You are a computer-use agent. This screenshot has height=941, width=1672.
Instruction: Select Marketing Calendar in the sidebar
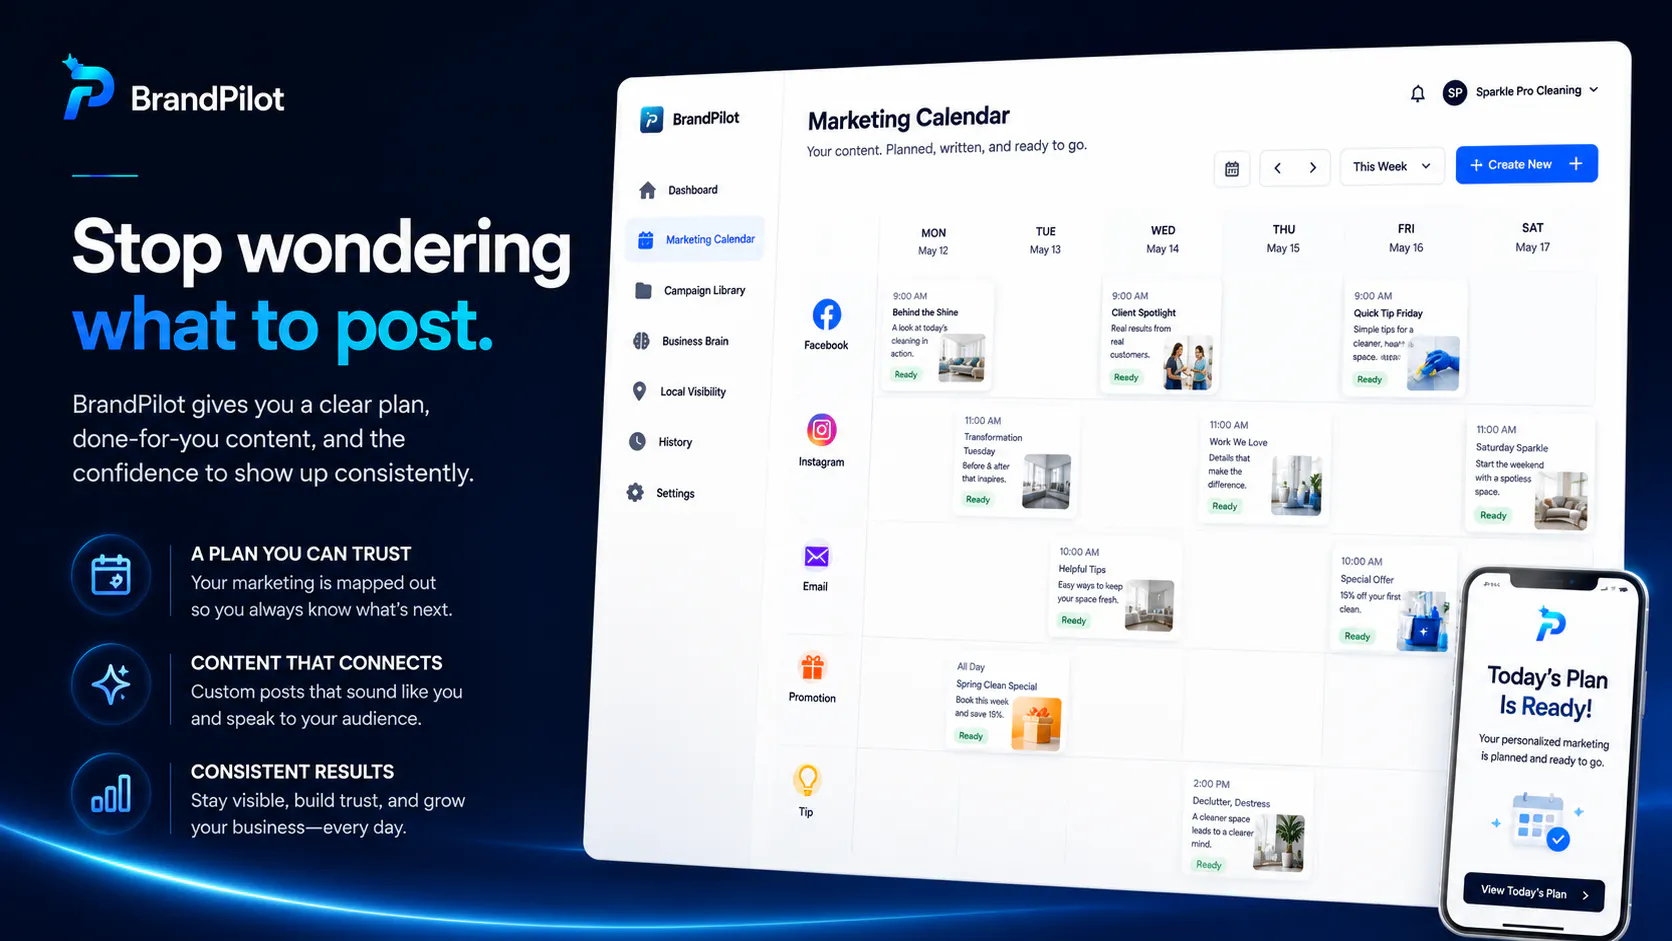[x=695, y=240]
